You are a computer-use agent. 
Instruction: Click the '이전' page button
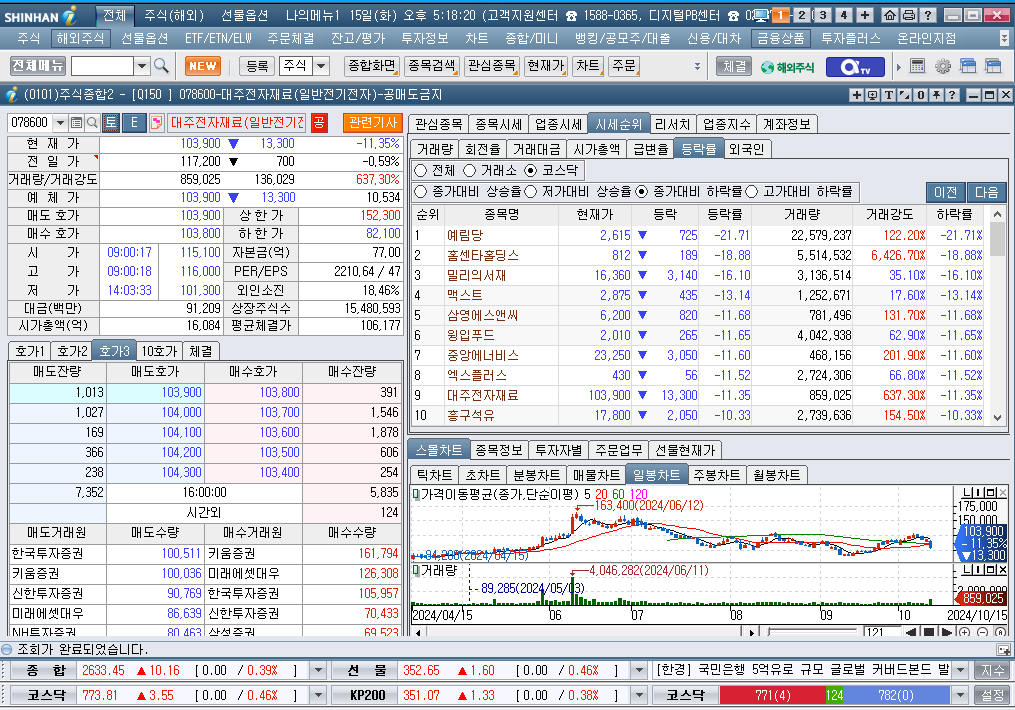(945, 192)
